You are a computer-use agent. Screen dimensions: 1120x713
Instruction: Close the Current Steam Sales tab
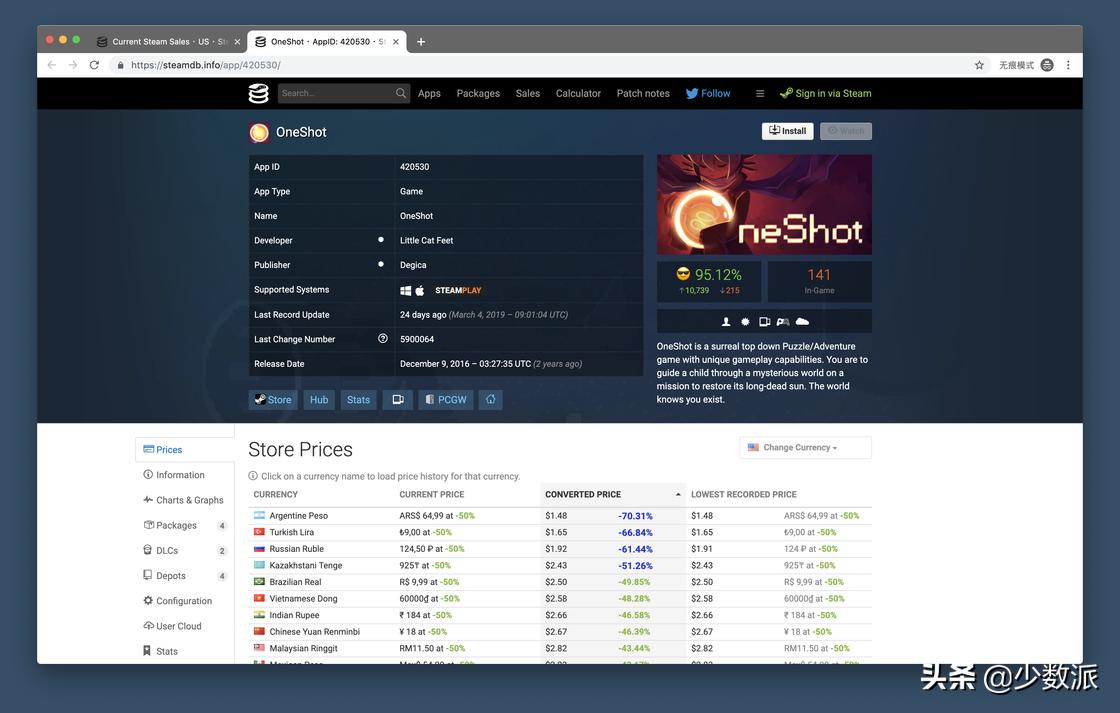click(x=237, y=42)
